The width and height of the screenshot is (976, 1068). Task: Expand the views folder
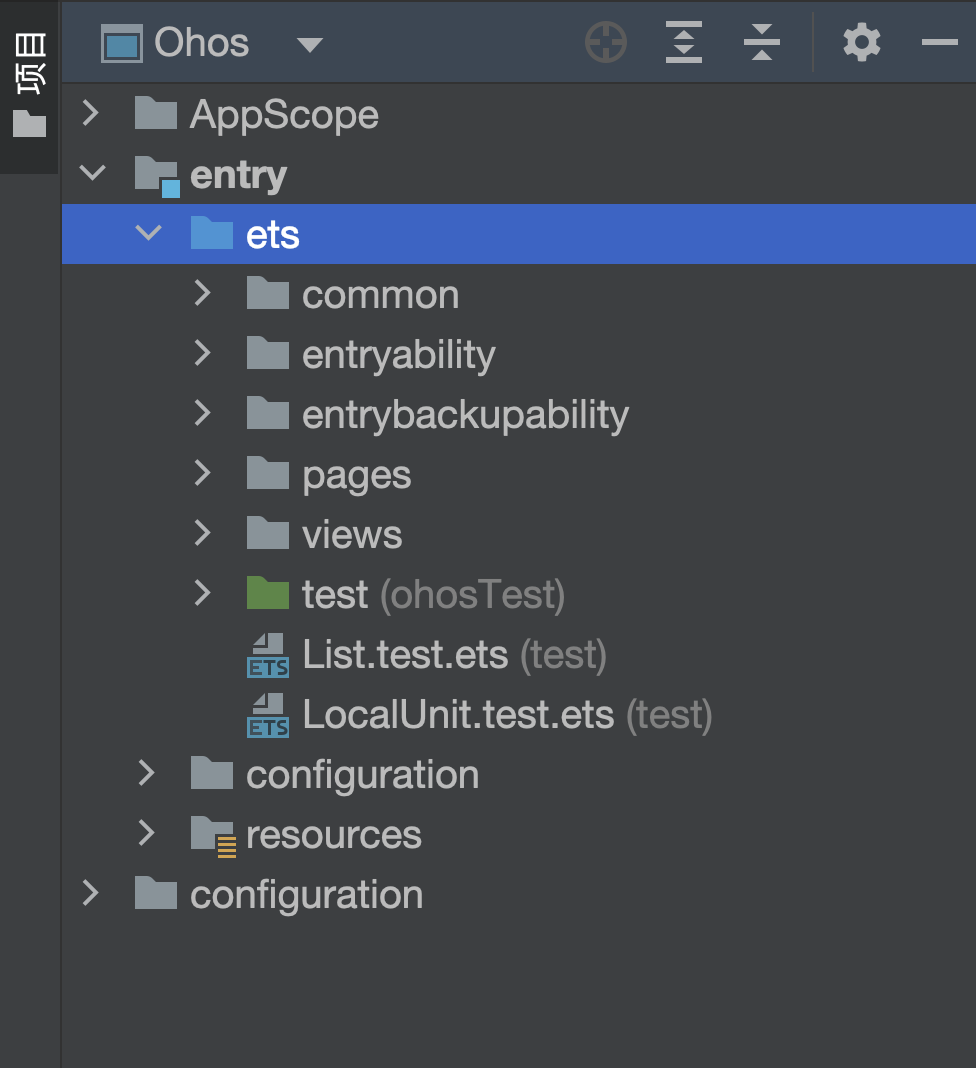point(203,534)
